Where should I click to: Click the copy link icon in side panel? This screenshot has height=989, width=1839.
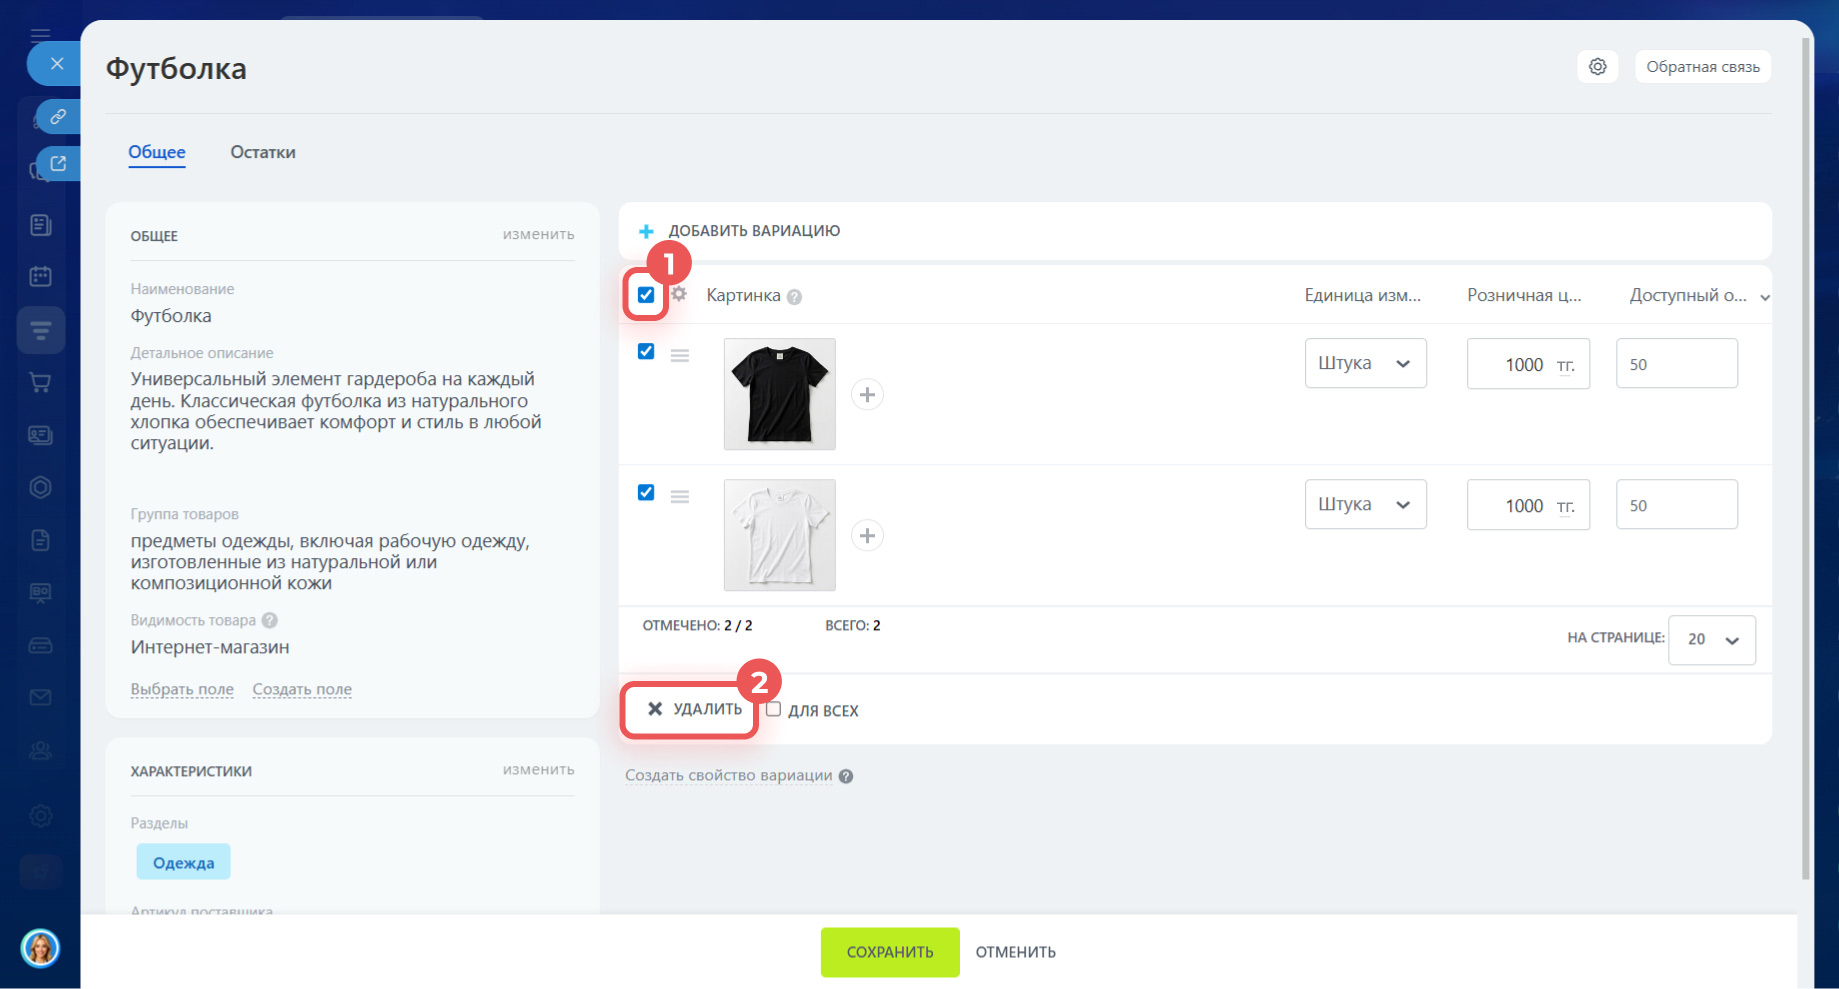pos(58,117)
